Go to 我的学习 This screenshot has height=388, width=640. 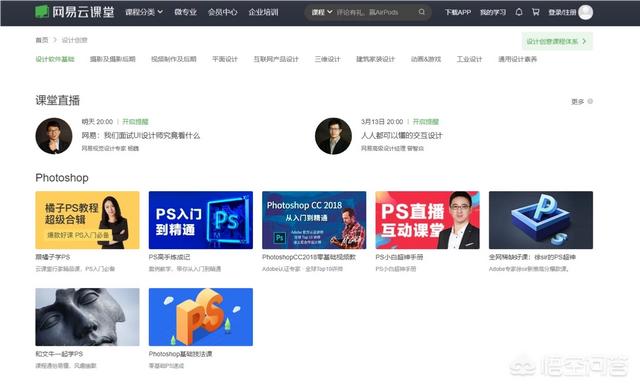(x=493, y=12)
